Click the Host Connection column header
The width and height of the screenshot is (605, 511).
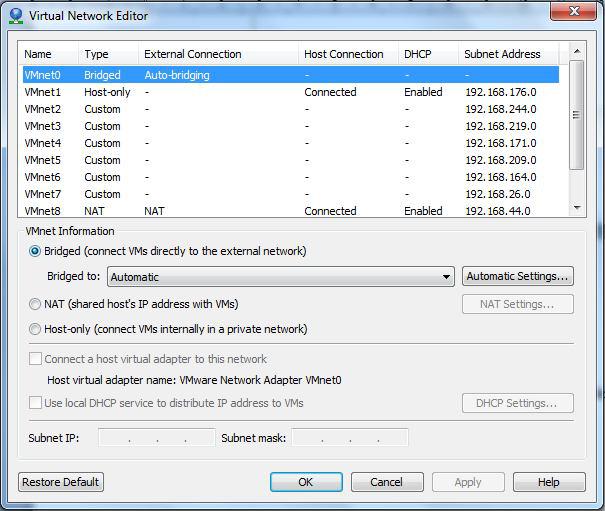pos(348,54)
